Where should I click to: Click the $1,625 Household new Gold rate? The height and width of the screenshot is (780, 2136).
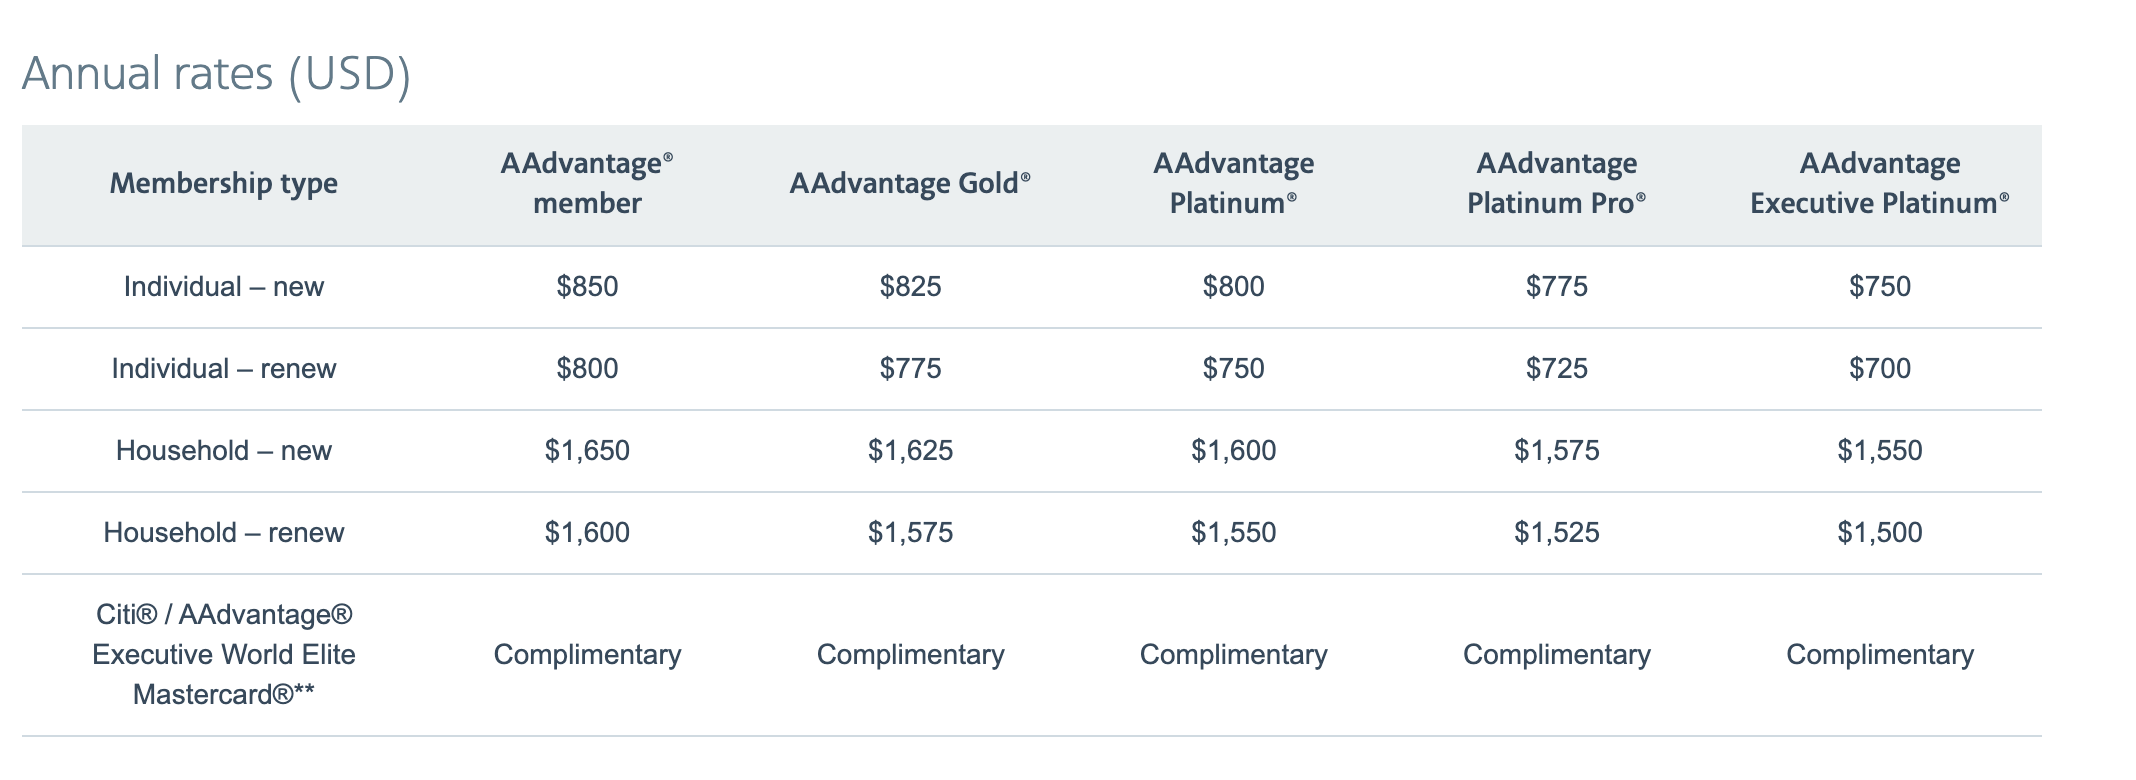point(910,451)
